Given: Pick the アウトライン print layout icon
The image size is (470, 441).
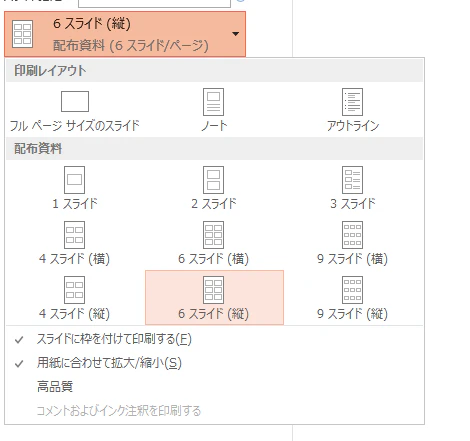Looking at the screenshot, I should coord(352,102).
